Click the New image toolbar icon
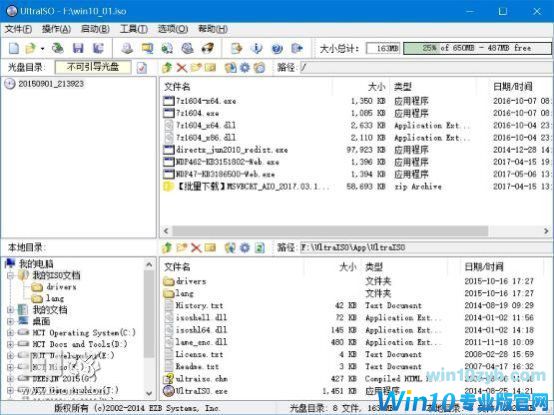554x415 pixels. click(x=14, y=48)
